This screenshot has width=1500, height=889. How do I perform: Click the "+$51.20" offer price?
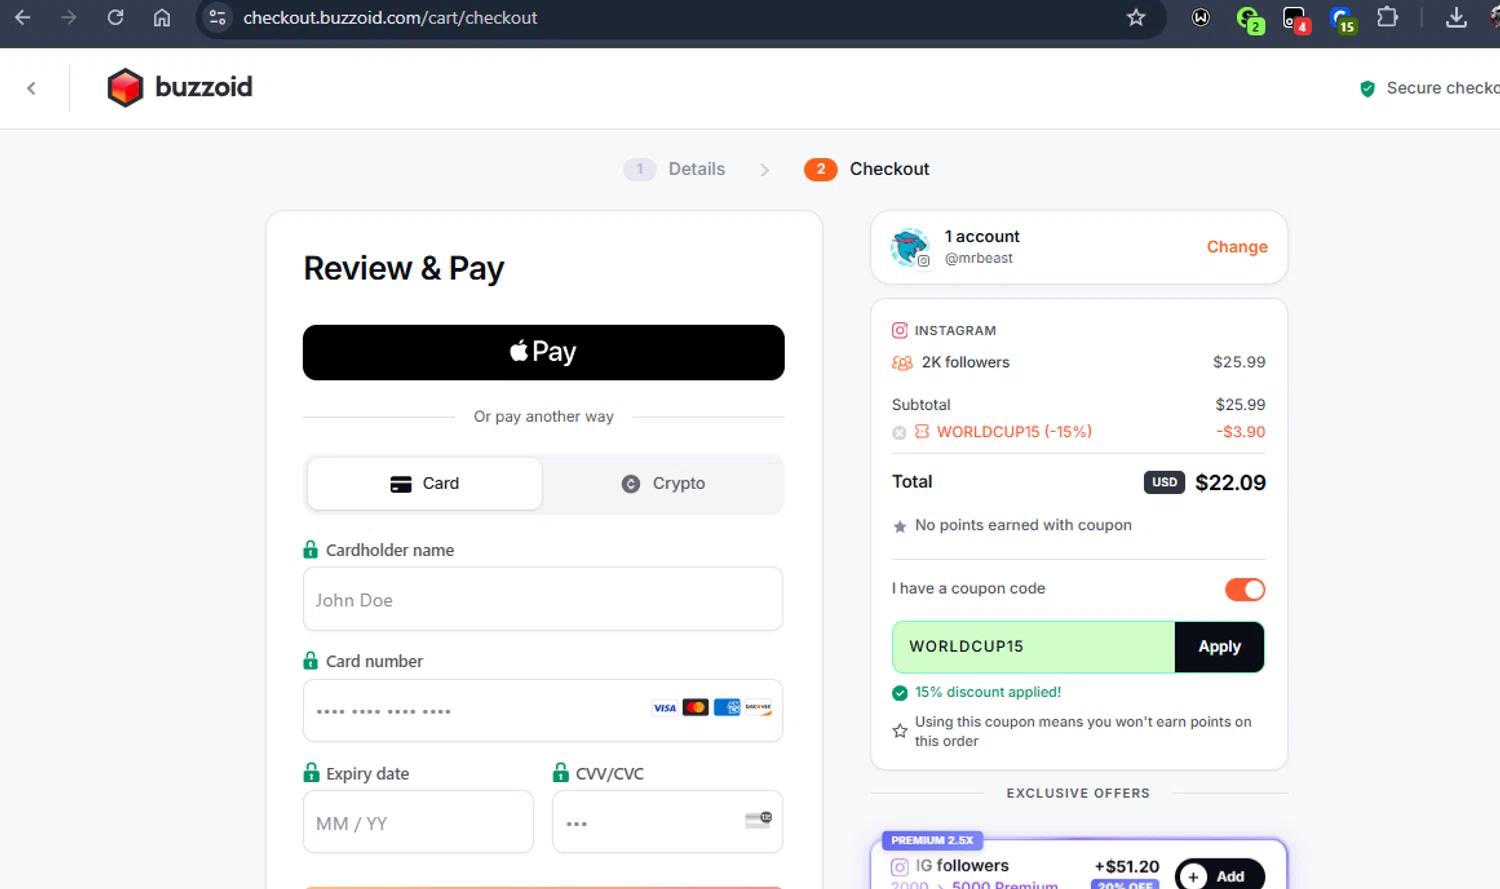pyautogui.click(x=1127, y=866)
